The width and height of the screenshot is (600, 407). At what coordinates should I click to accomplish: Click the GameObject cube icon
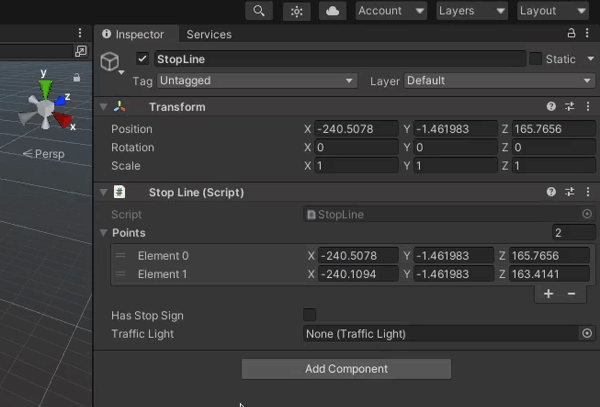tap(110, 61)
